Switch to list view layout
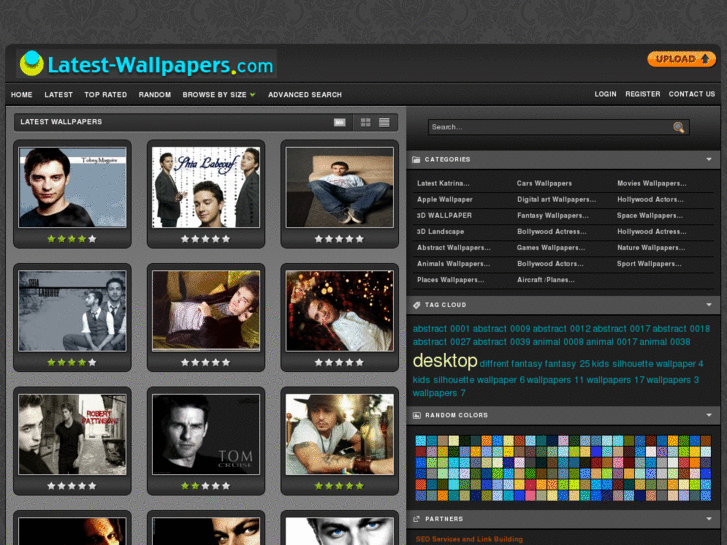This screenshot has height=545, width=727. [384, 122]
